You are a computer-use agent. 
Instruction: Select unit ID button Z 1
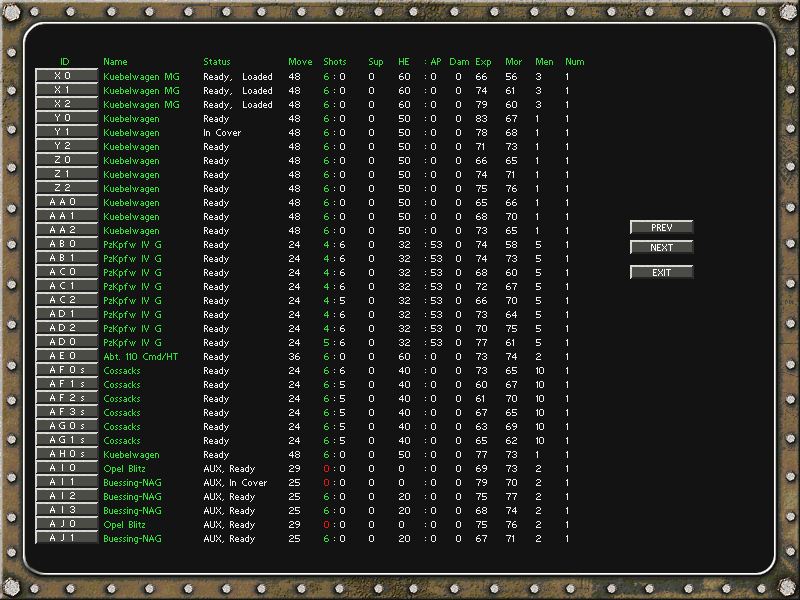(66, 174)
